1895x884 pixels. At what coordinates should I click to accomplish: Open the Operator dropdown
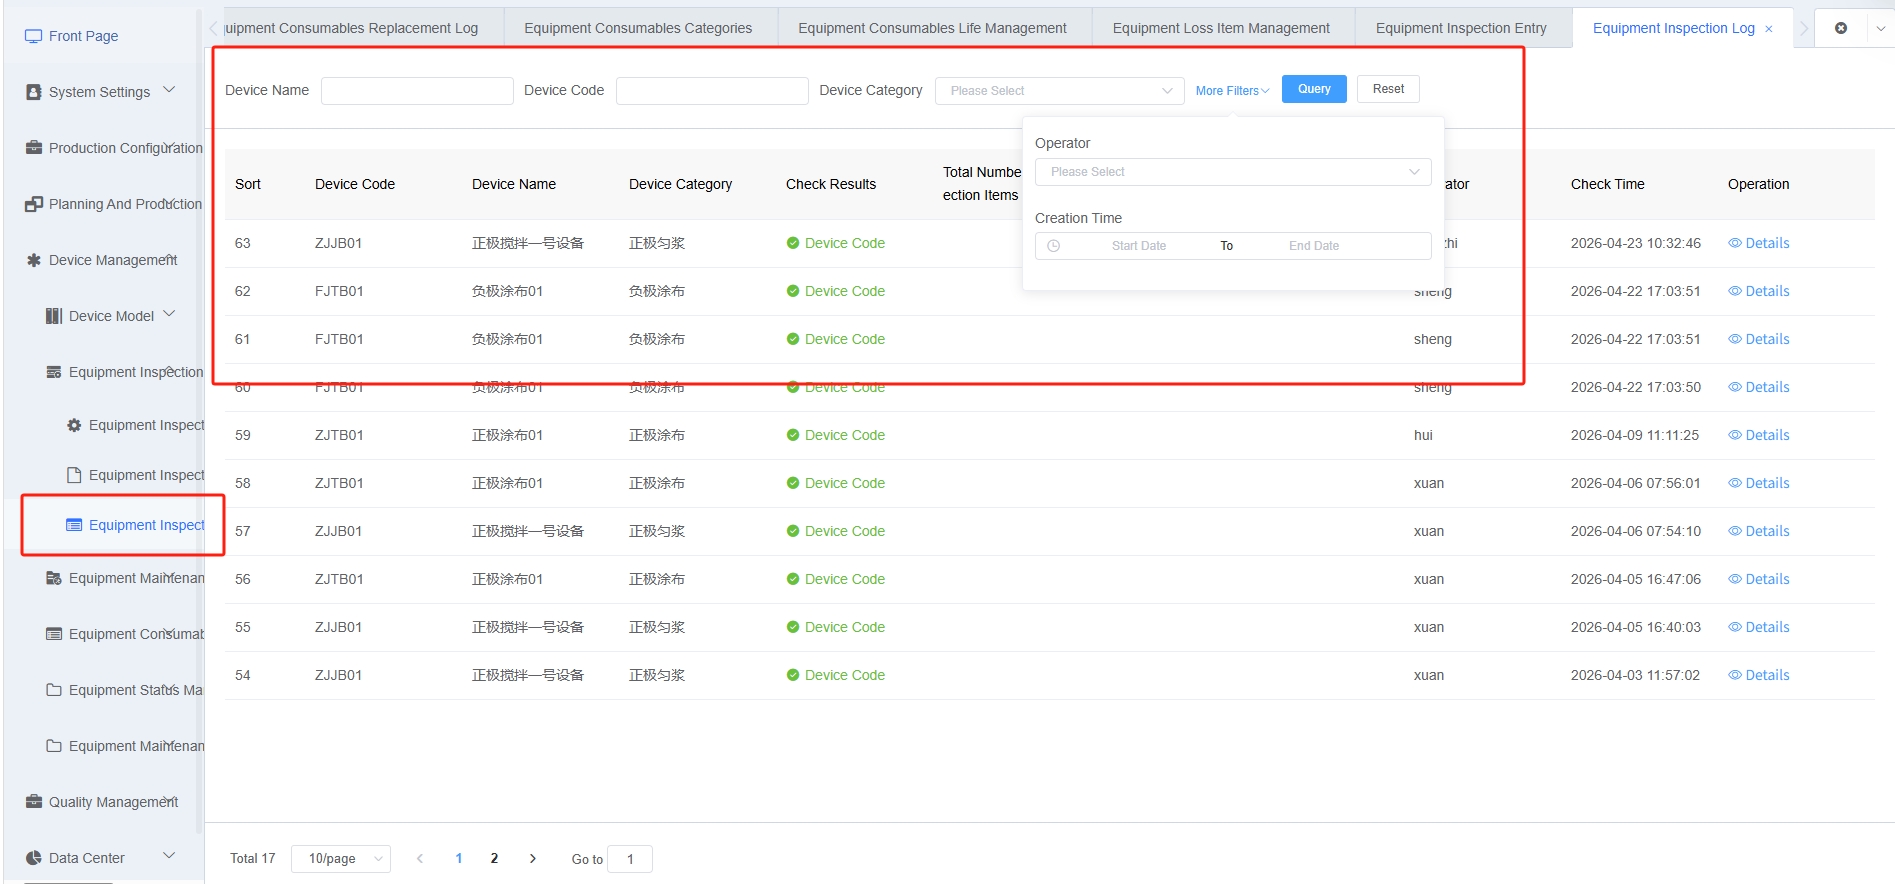(x=1233, y=172)
